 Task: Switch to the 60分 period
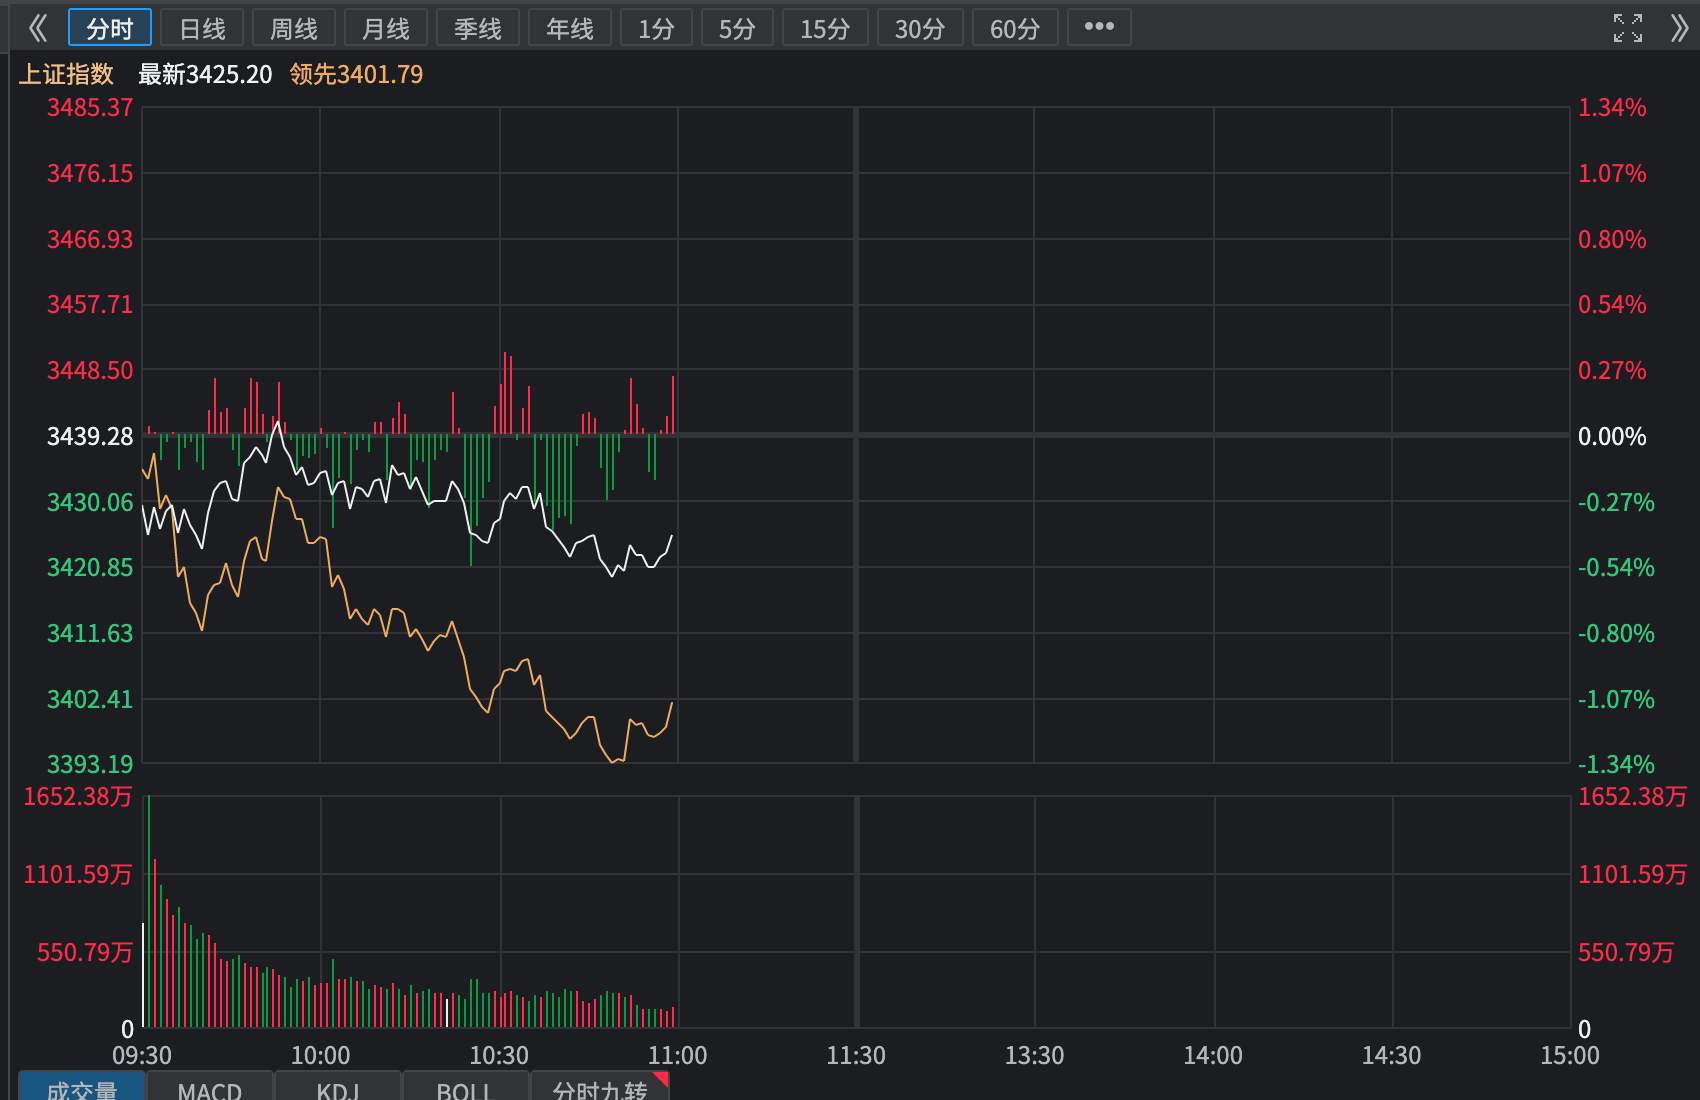(1015, 28)
